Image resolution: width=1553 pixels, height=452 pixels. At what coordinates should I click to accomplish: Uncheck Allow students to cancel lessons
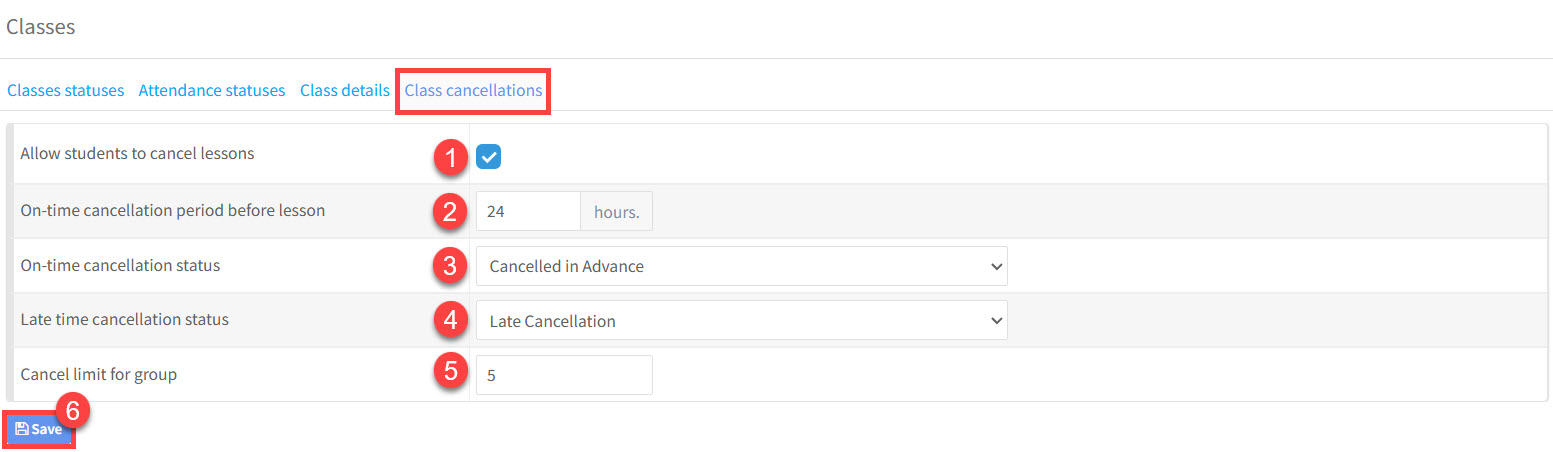489,157
